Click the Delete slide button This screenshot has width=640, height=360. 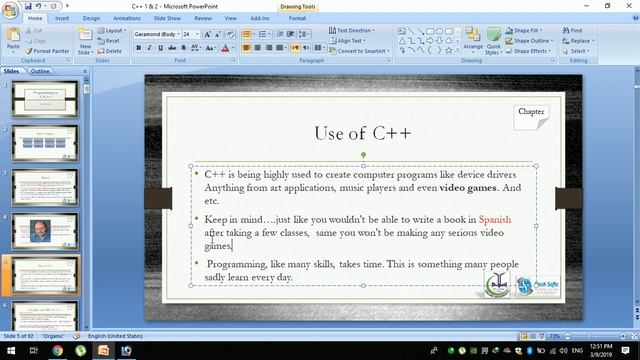pos(109,51)
